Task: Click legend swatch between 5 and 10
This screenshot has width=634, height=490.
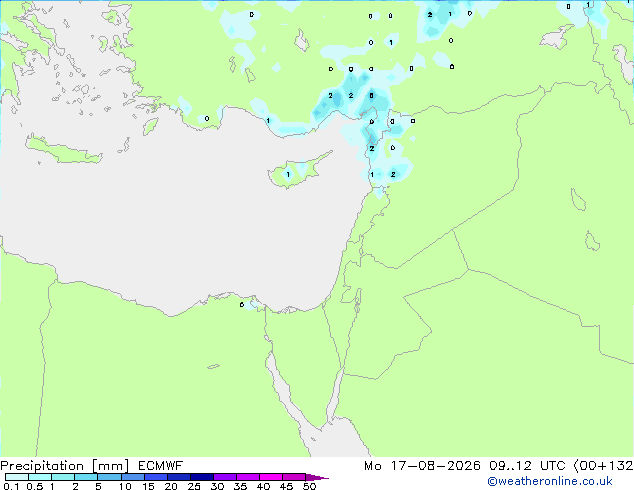Action: [109, 477]
